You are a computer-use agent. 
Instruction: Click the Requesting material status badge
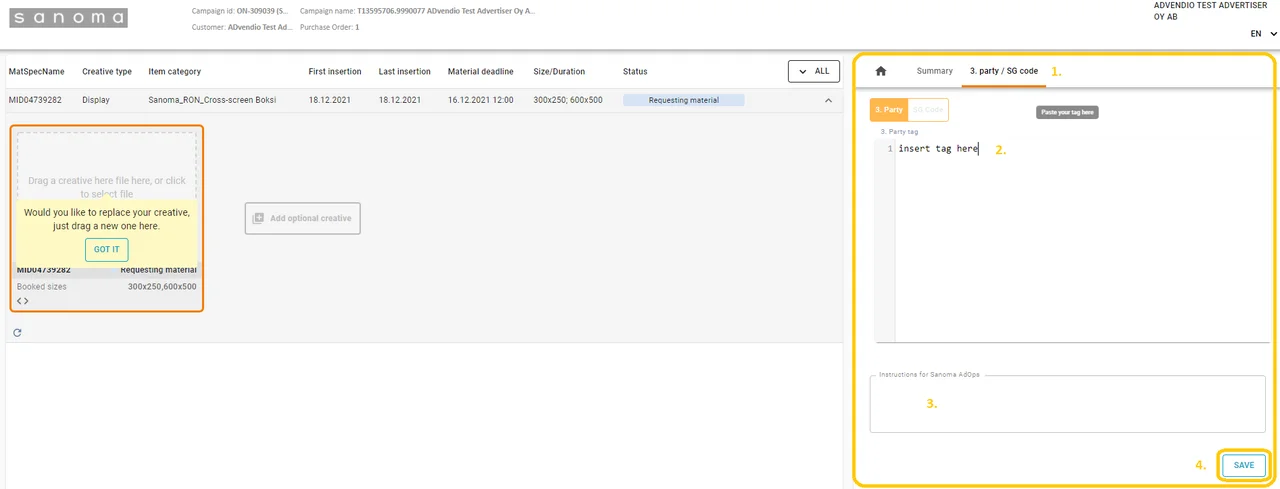pyautogui.click(x=683, y=100)
